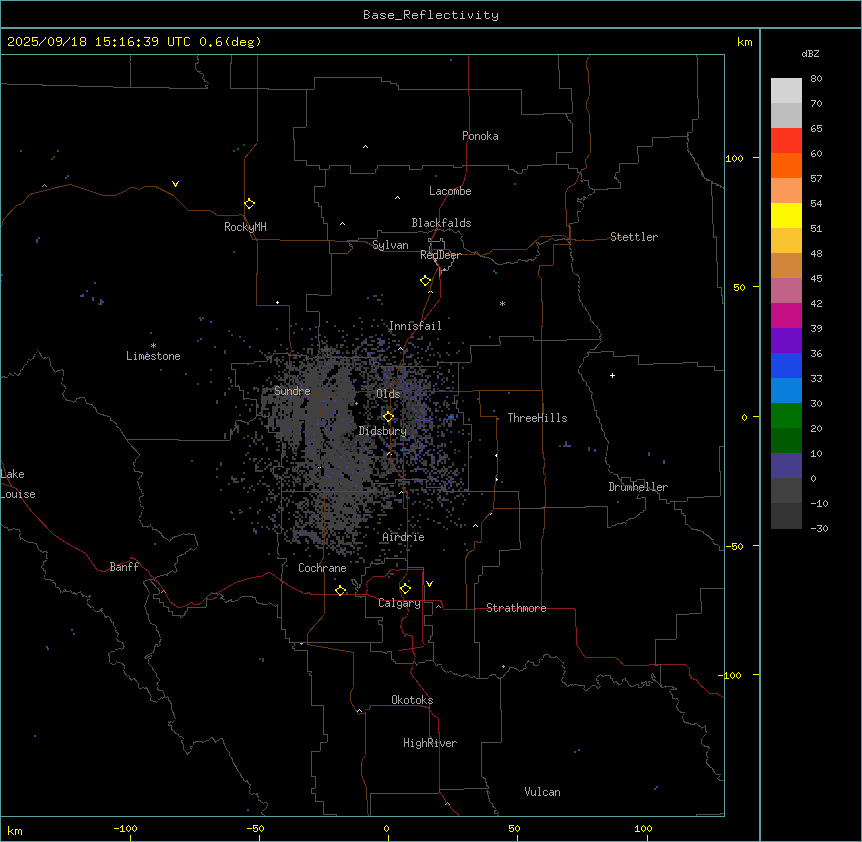Click the Stettler city label
This screenshot has height=842, width=862.
click(x=634, y=237)
